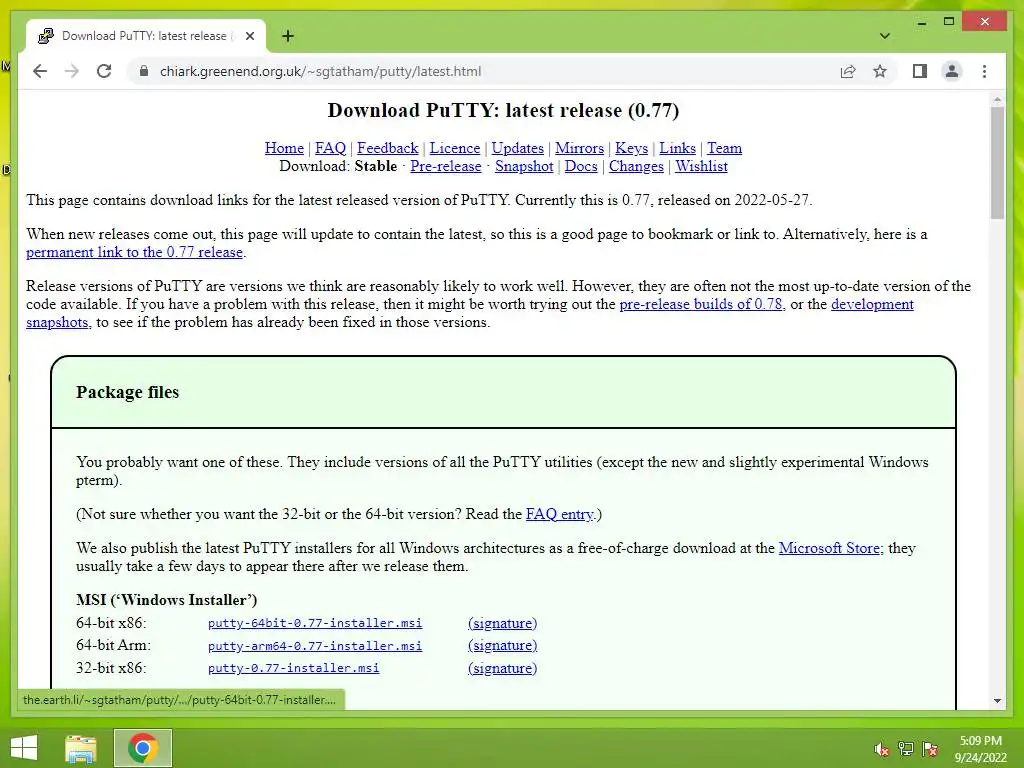Open signature for 64-bit Arm installer
The image size is (1024, 768).
[x=502, y=645]
